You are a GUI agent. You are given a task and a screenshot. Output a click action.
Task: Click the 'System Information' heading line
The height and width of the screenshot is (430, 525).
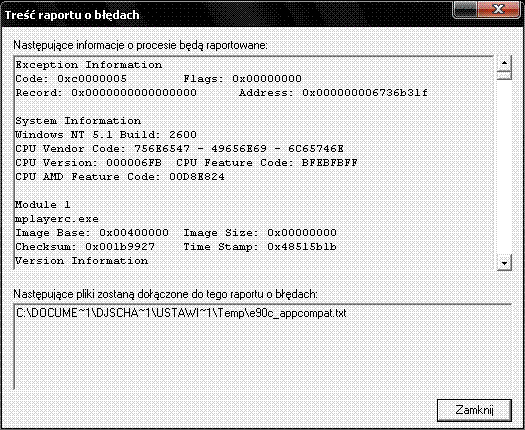click(78, 121)
